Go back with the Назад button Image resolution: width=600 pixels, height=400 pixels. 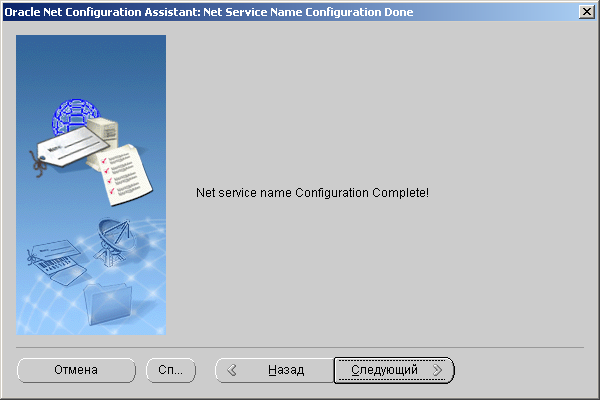(x=275, y=370)
